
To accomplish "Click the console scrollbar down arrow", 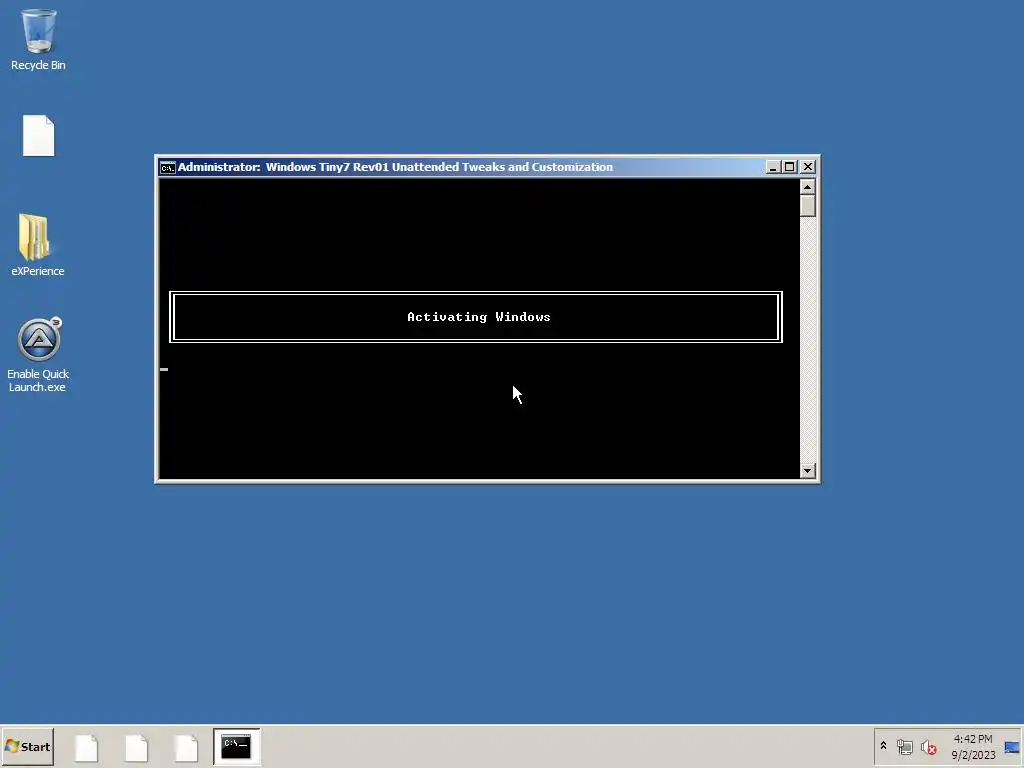I will pos(808,471).
